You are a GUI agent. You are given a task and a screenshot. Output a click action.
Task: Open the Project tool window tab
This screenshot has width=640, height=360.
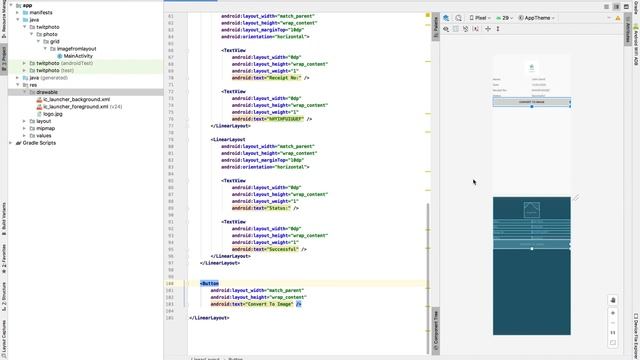point(4,59)
